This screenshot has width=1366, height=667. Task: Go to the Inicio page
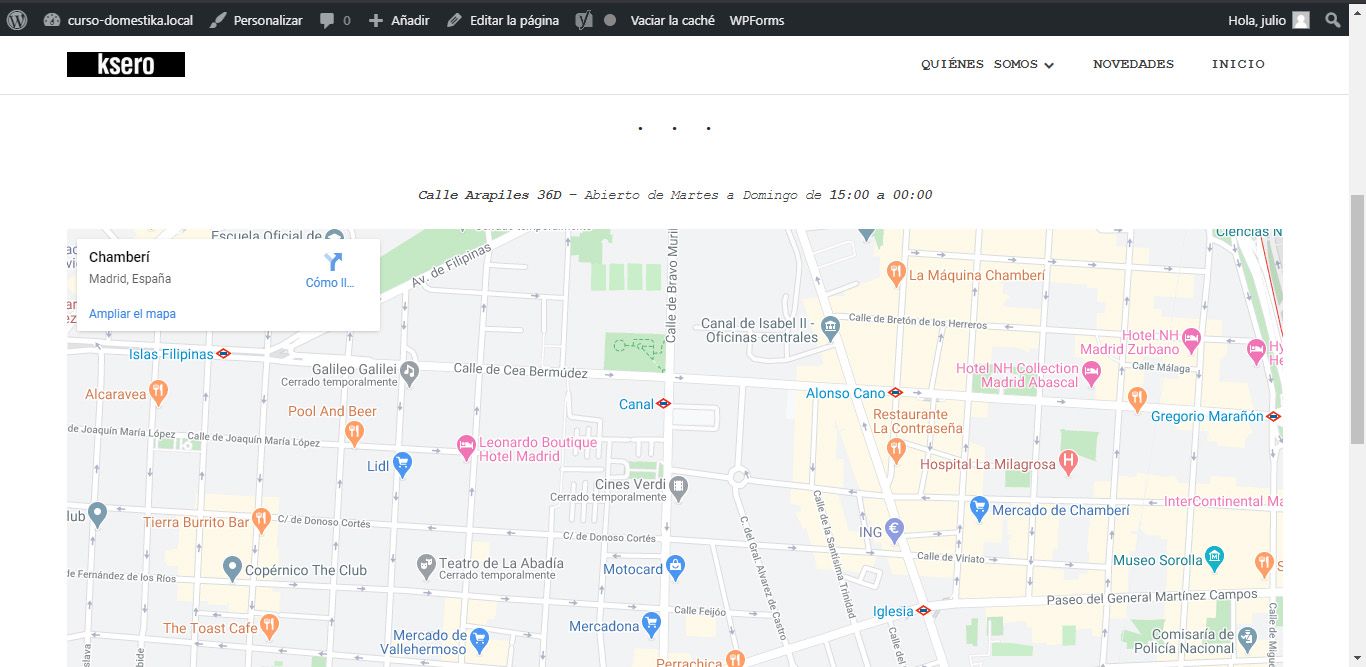1238,64
